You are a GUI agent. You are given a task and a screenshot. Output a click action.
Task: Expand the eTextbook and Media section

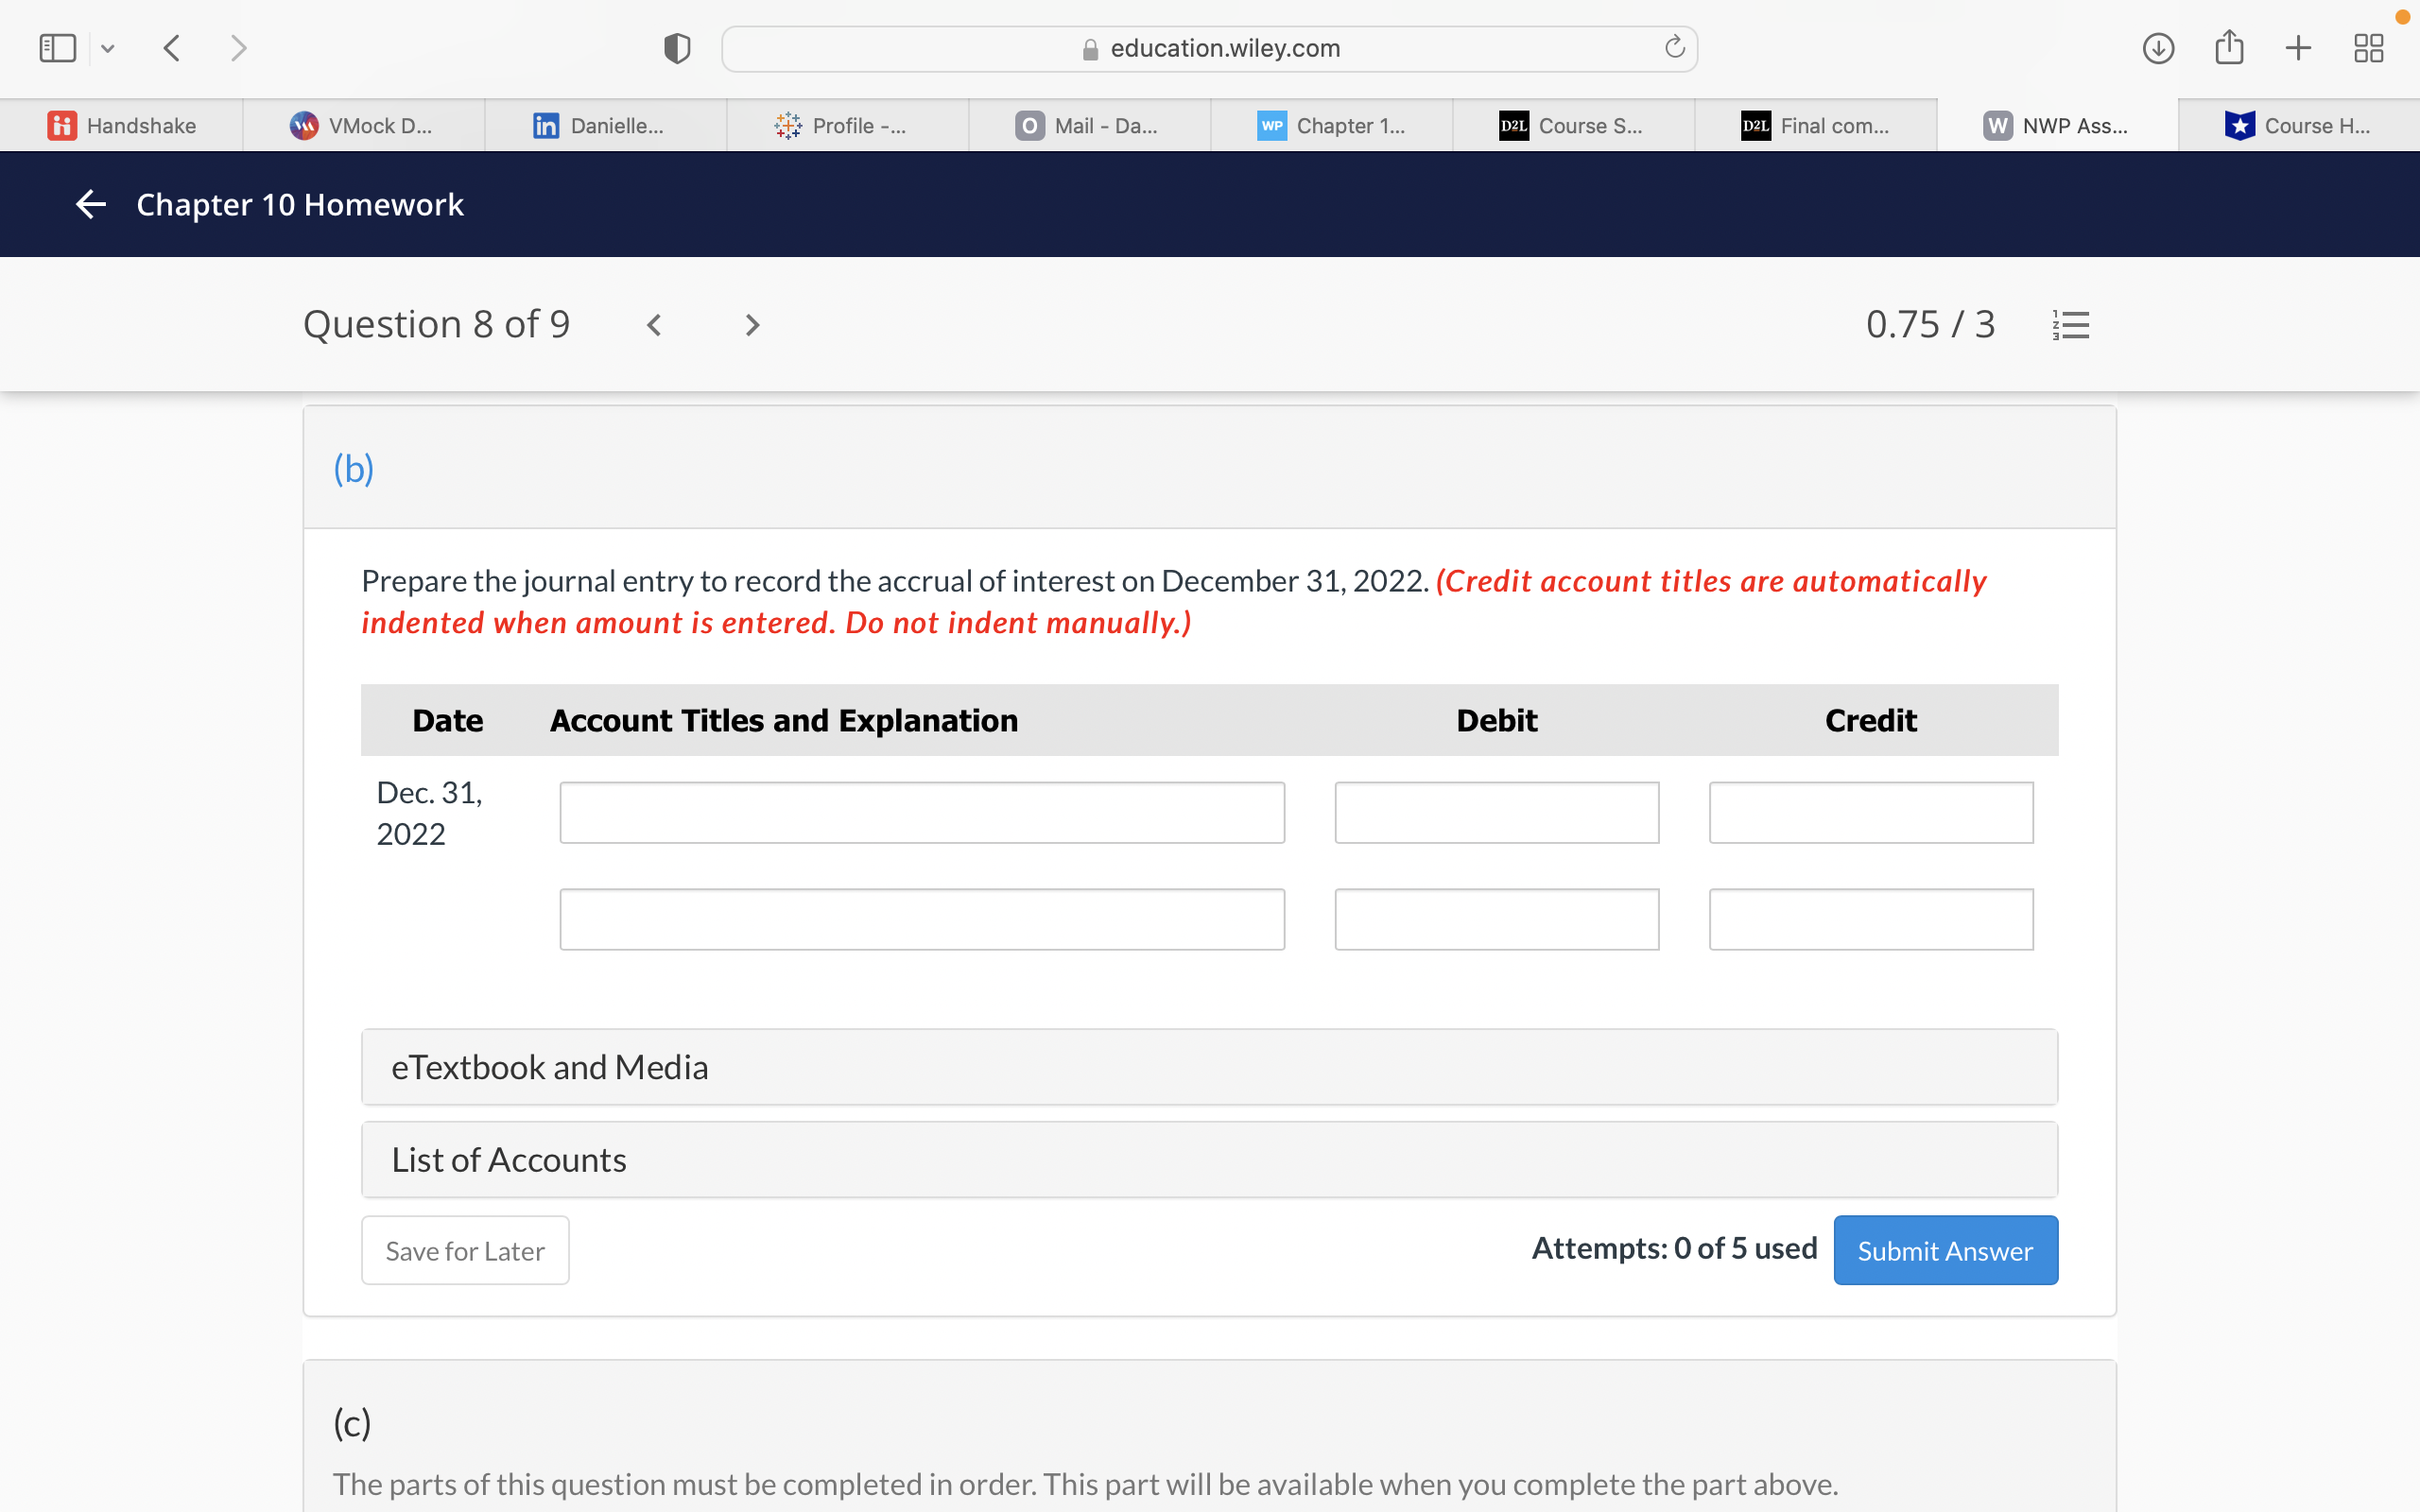tap(1209, 1067)
